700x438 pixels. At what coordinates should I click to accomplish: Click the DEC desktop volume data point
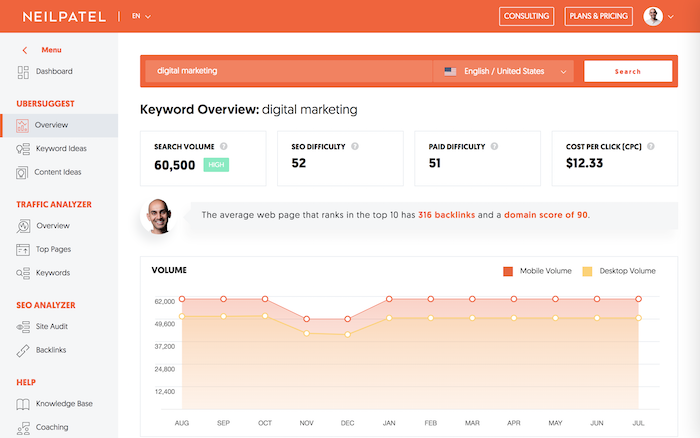click(x=348, y=334)
